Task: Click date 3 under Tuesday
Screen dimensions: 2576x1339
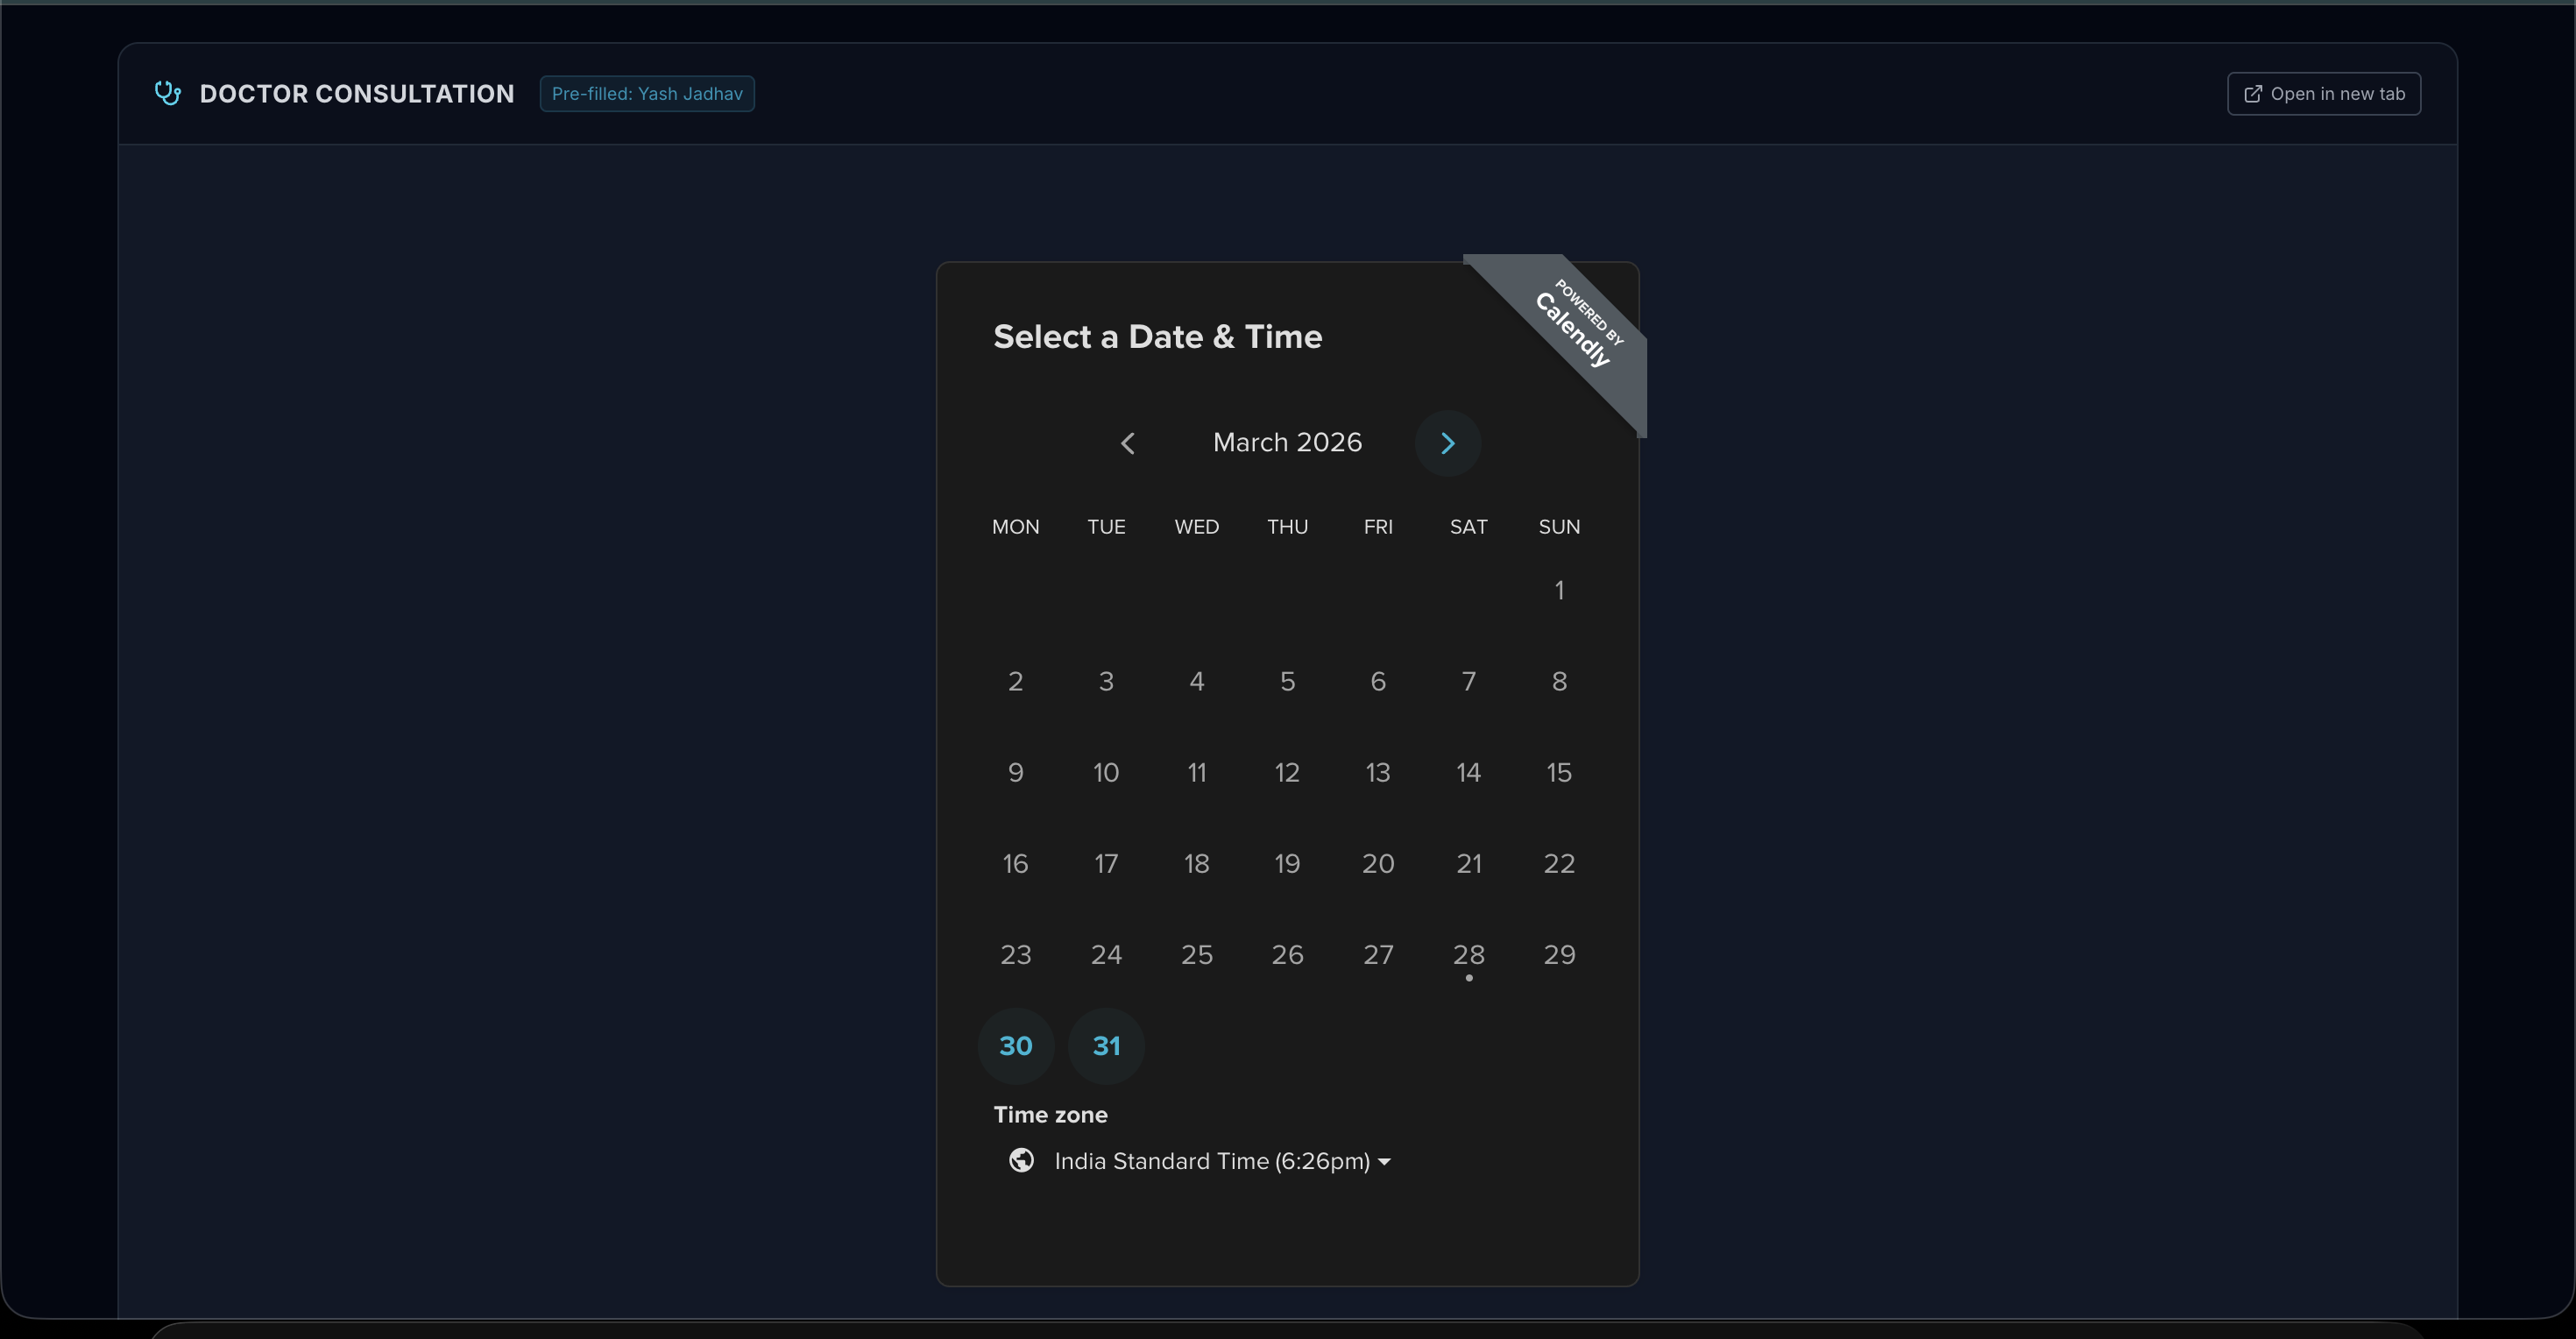Action: coord(1106,682)
